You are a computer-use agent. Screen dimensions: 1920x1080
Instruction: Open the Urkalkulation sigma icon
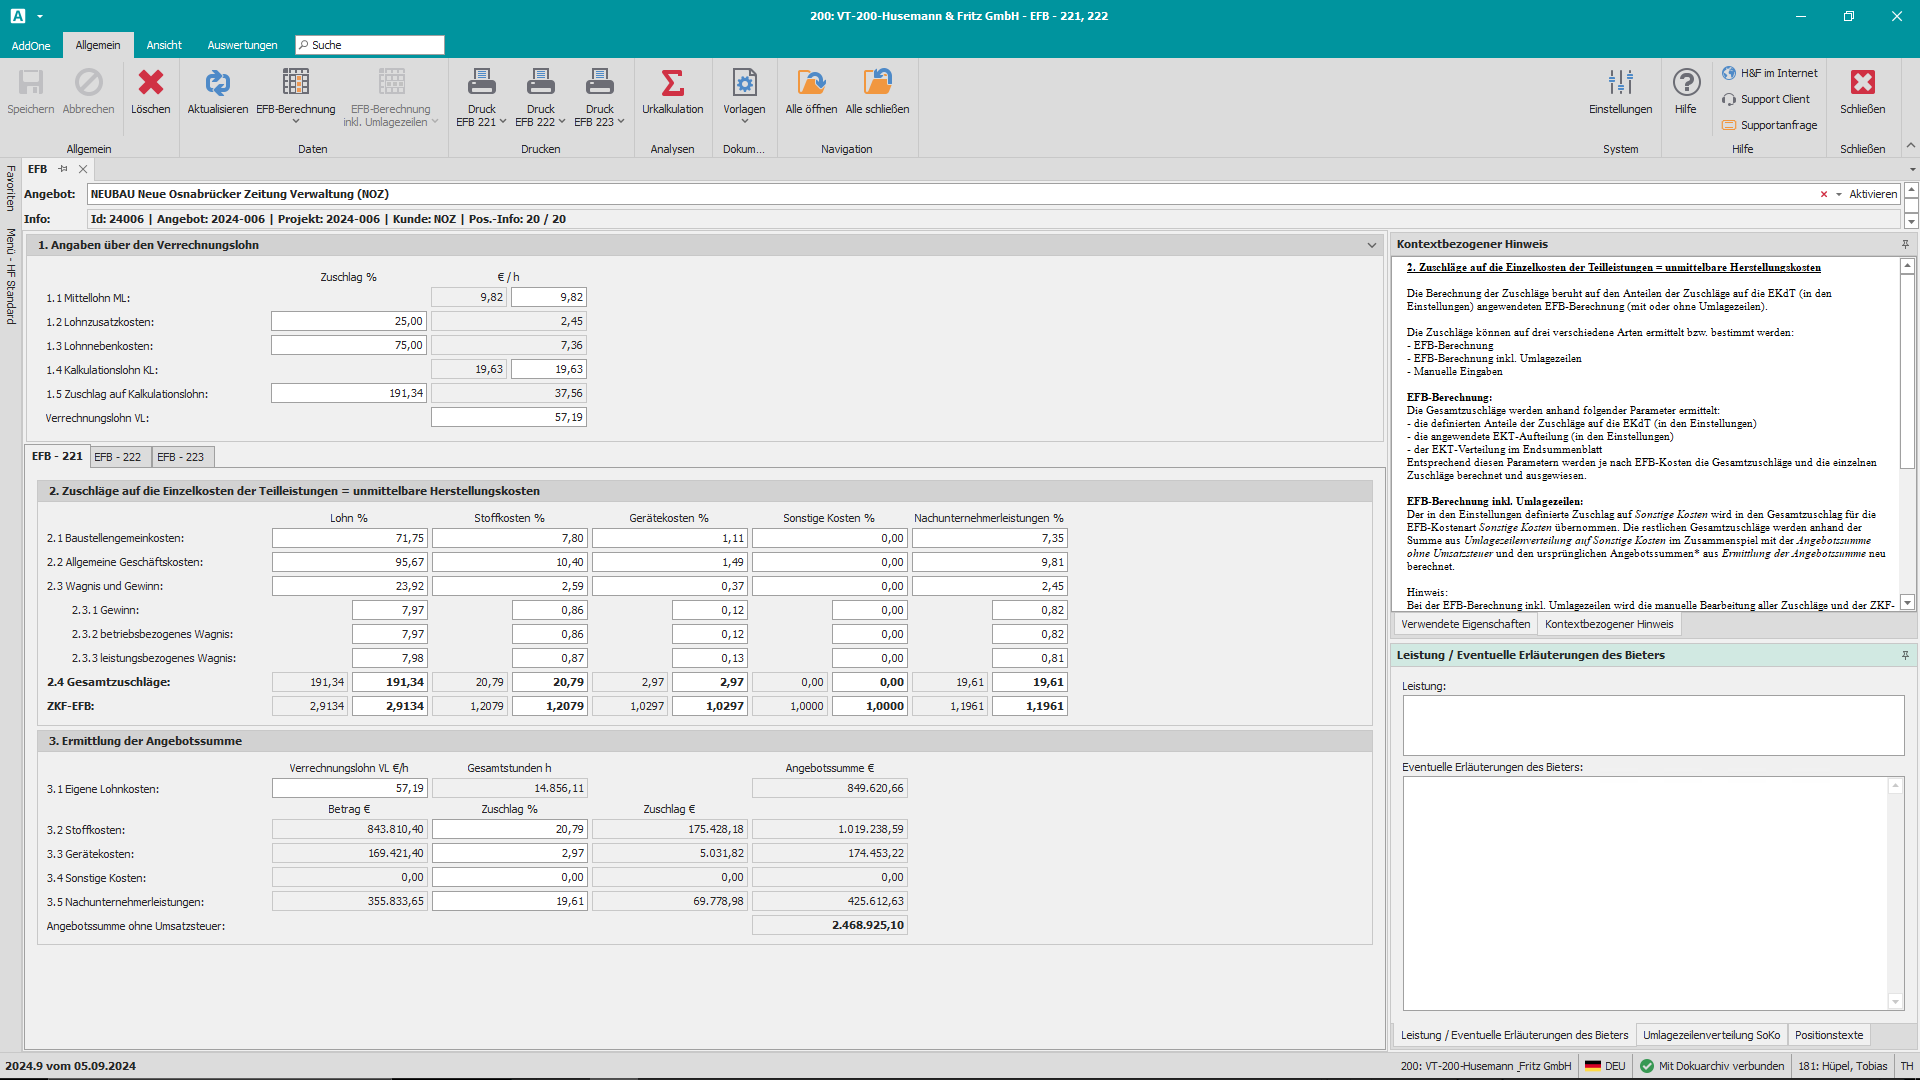(x=672, y=83)
